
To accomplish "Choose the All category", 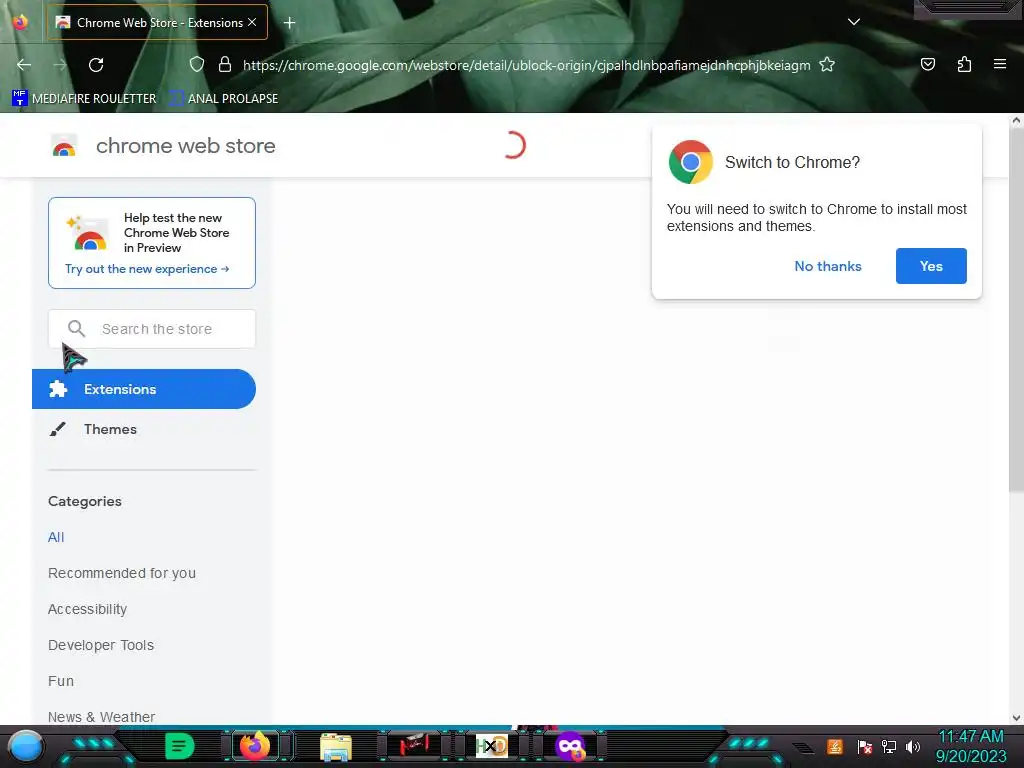I will tap(56, 537).
